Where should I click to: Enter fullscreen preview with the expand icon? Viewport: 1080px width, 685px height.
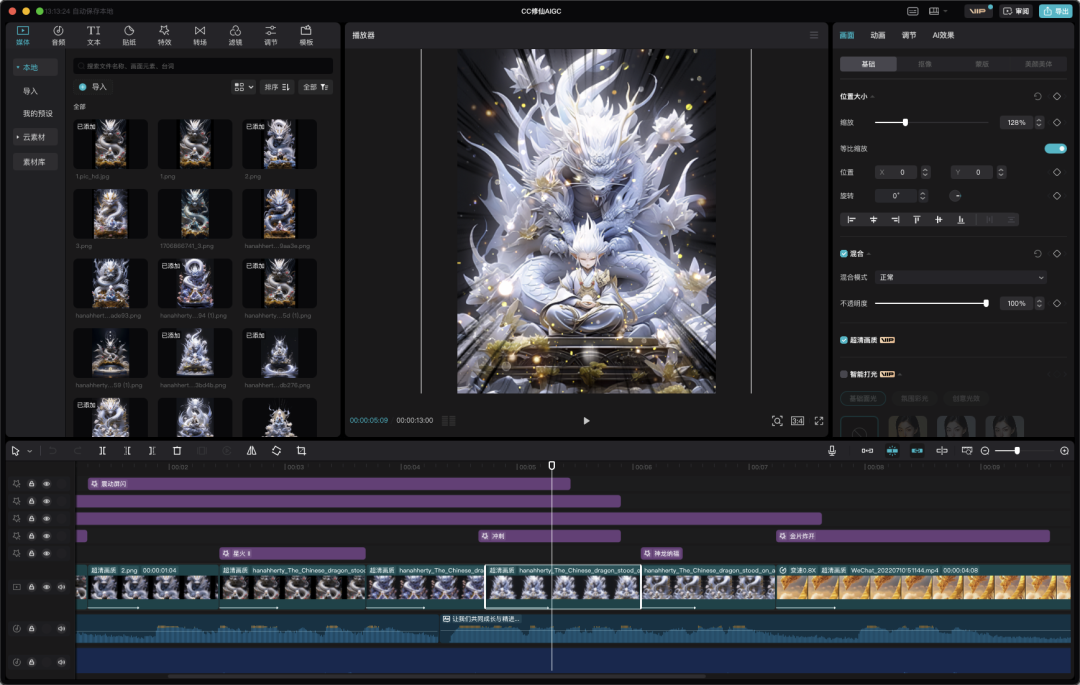click(x=819, y=421)
